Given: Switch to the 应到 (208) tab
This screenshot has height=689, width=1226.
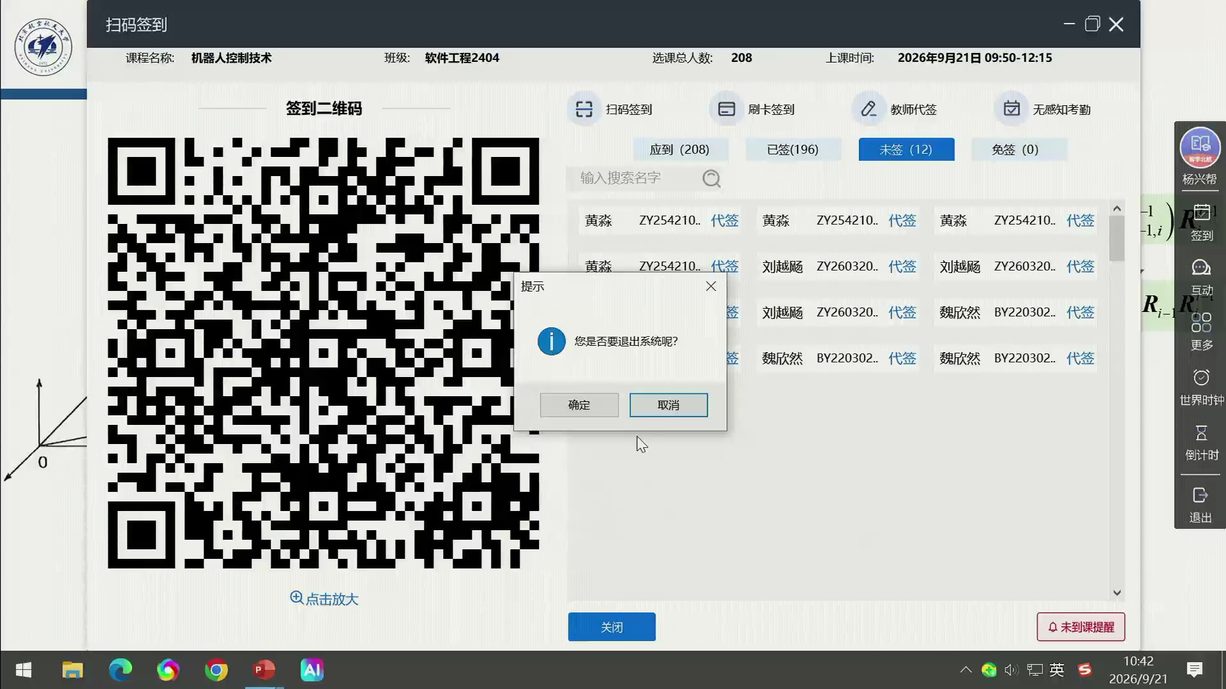Looking at the screenshot, I should [680, 149].
